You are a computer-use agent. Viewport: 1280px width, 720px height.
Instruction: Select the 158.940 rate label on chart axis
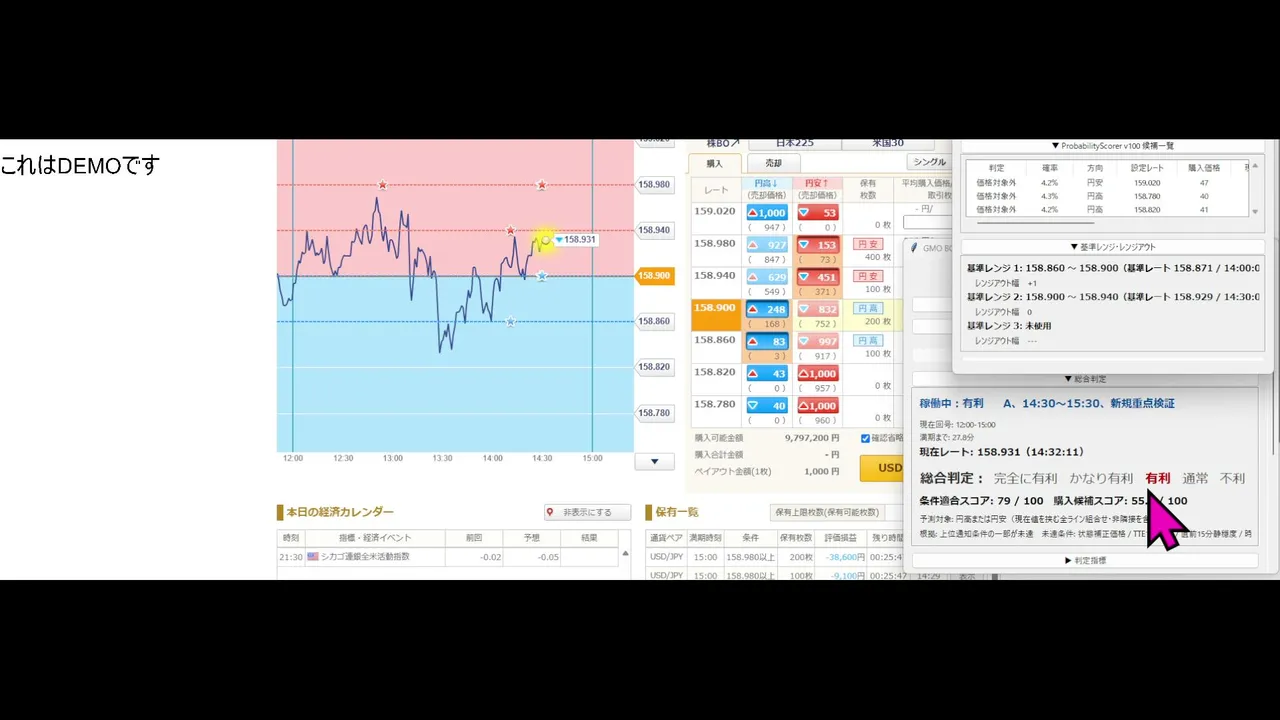point(654,230)
